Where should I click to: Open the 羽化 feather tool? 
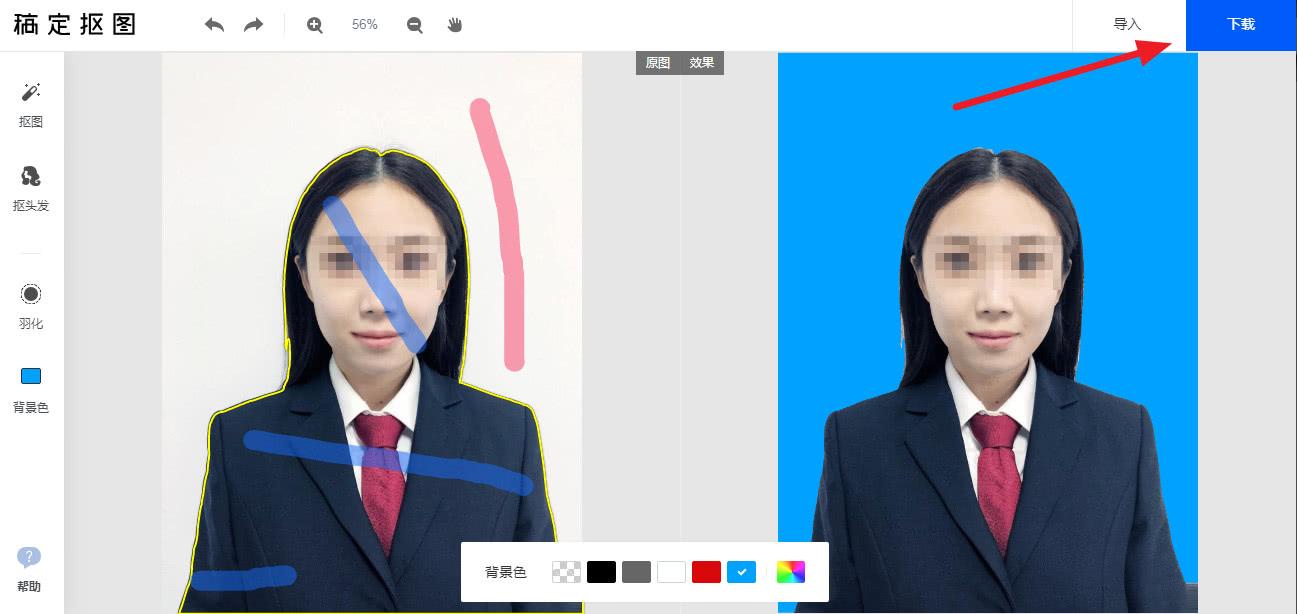coord(30,300)
